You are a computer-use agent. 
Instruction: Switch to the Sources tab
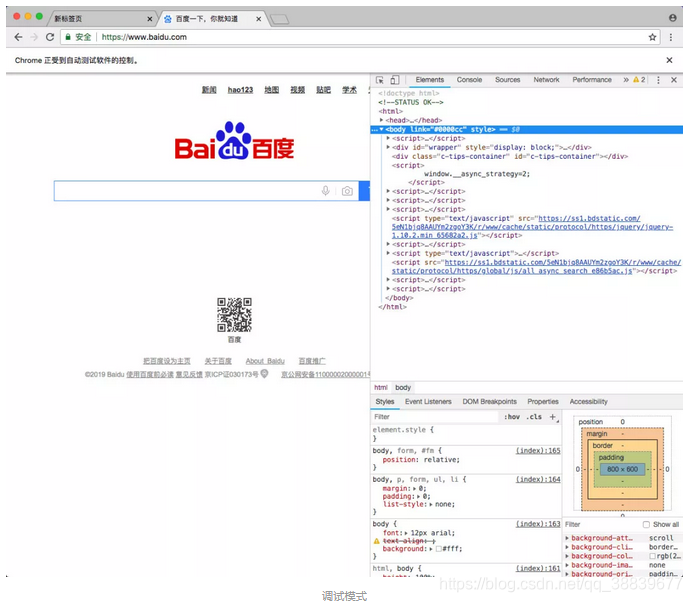coord(508,80)
